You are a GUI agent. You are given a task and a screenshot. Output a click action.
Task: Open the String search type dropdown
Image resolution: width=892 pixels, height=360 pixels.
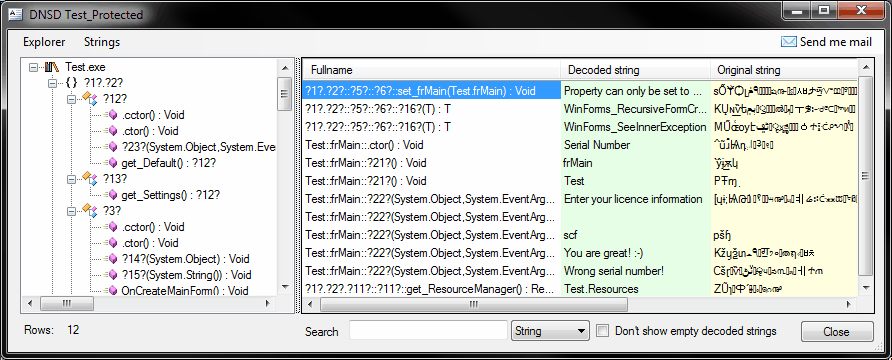coord(550,331)
